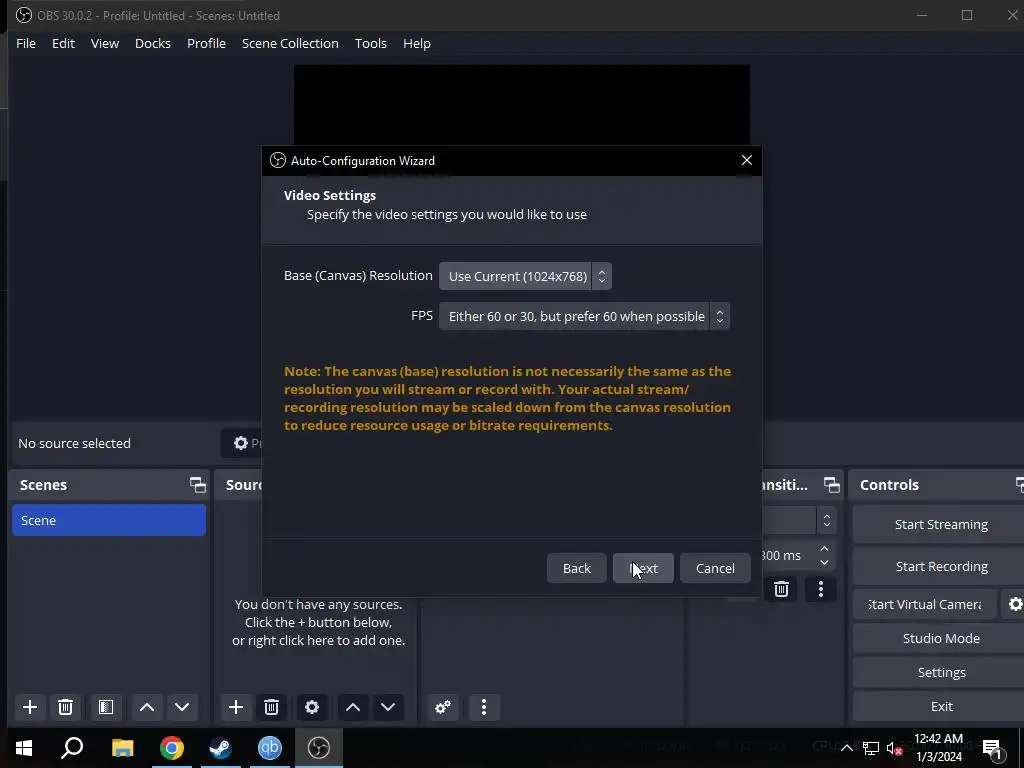Viewport: 1024px width, 768px height.
Task: Click Start Virtual Camera
Action: tap(925, 604)
